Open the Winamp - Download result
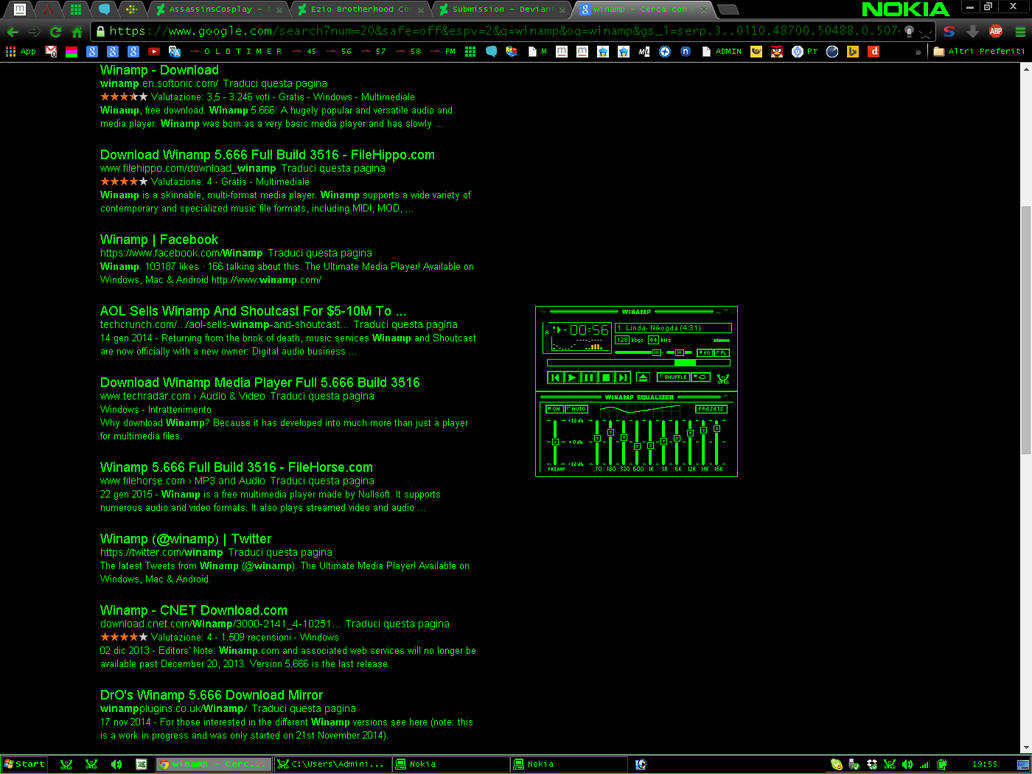1032x774 pixels. (x=159, y=70)
